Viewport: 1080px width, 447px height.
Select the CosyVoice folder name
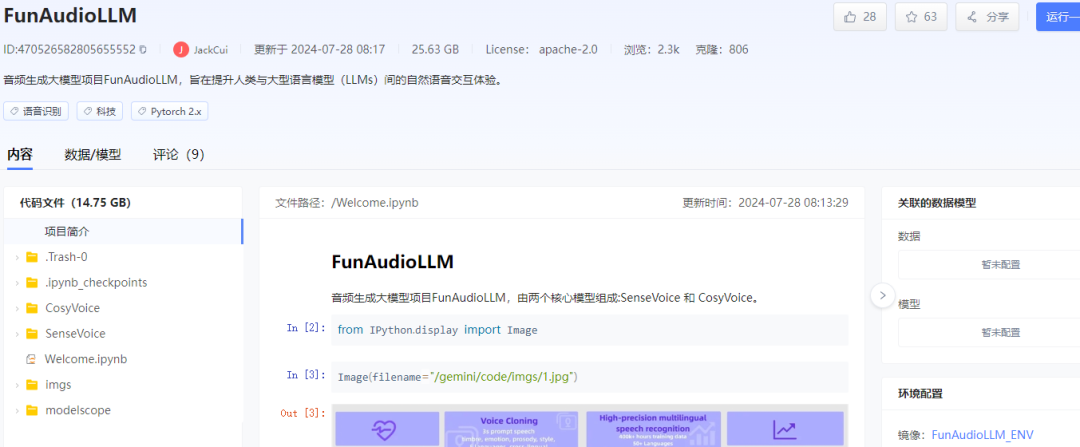coord(72,308)
